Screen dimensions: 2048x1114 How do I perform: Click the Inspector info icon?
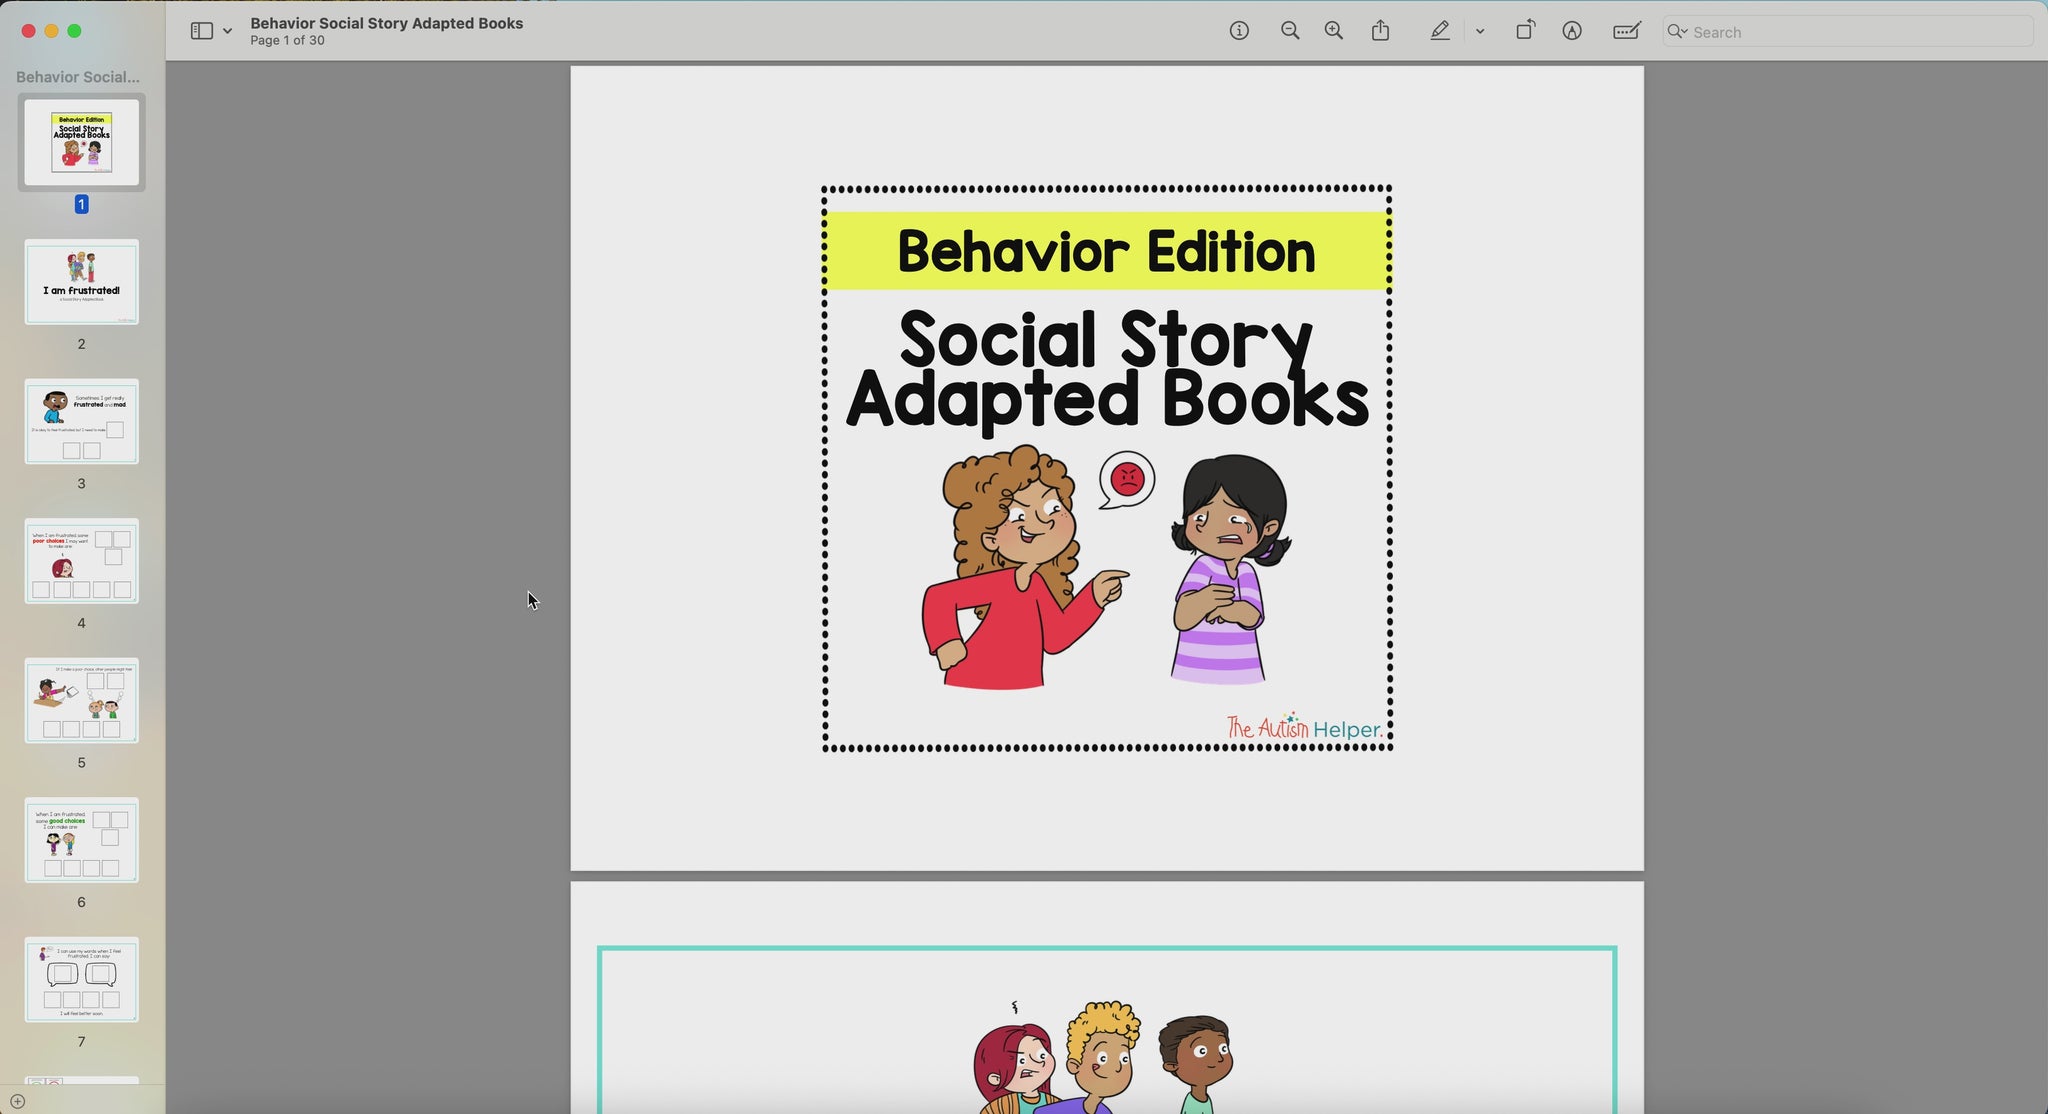[x=1239, y=31]
